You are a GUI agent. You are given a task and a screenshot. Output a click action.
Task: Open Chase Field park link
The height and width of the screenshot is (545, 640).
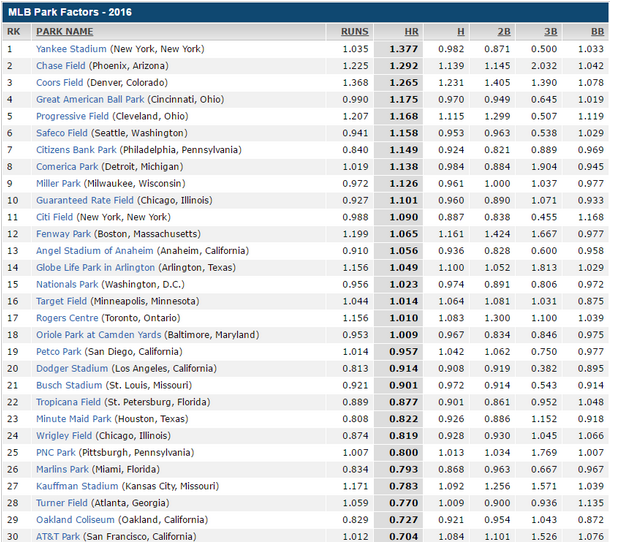click(x=61, y=66)
